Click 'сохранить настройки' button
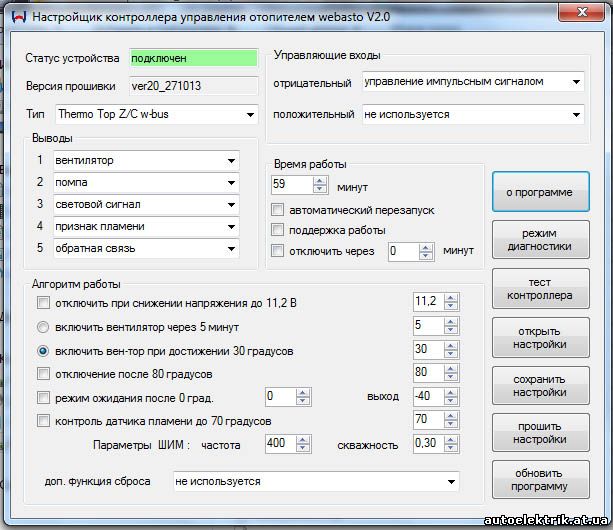The width and height of the screenshot is (613, 530). tap(541, 386)
